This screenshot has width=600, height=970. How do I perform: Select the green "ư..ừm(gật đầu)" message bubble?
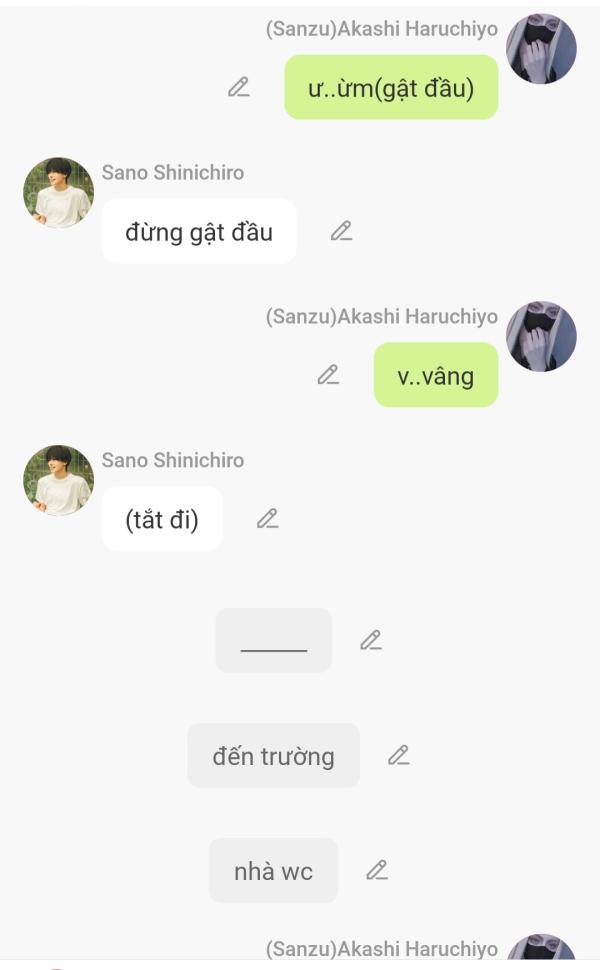[x=391, y=87]
